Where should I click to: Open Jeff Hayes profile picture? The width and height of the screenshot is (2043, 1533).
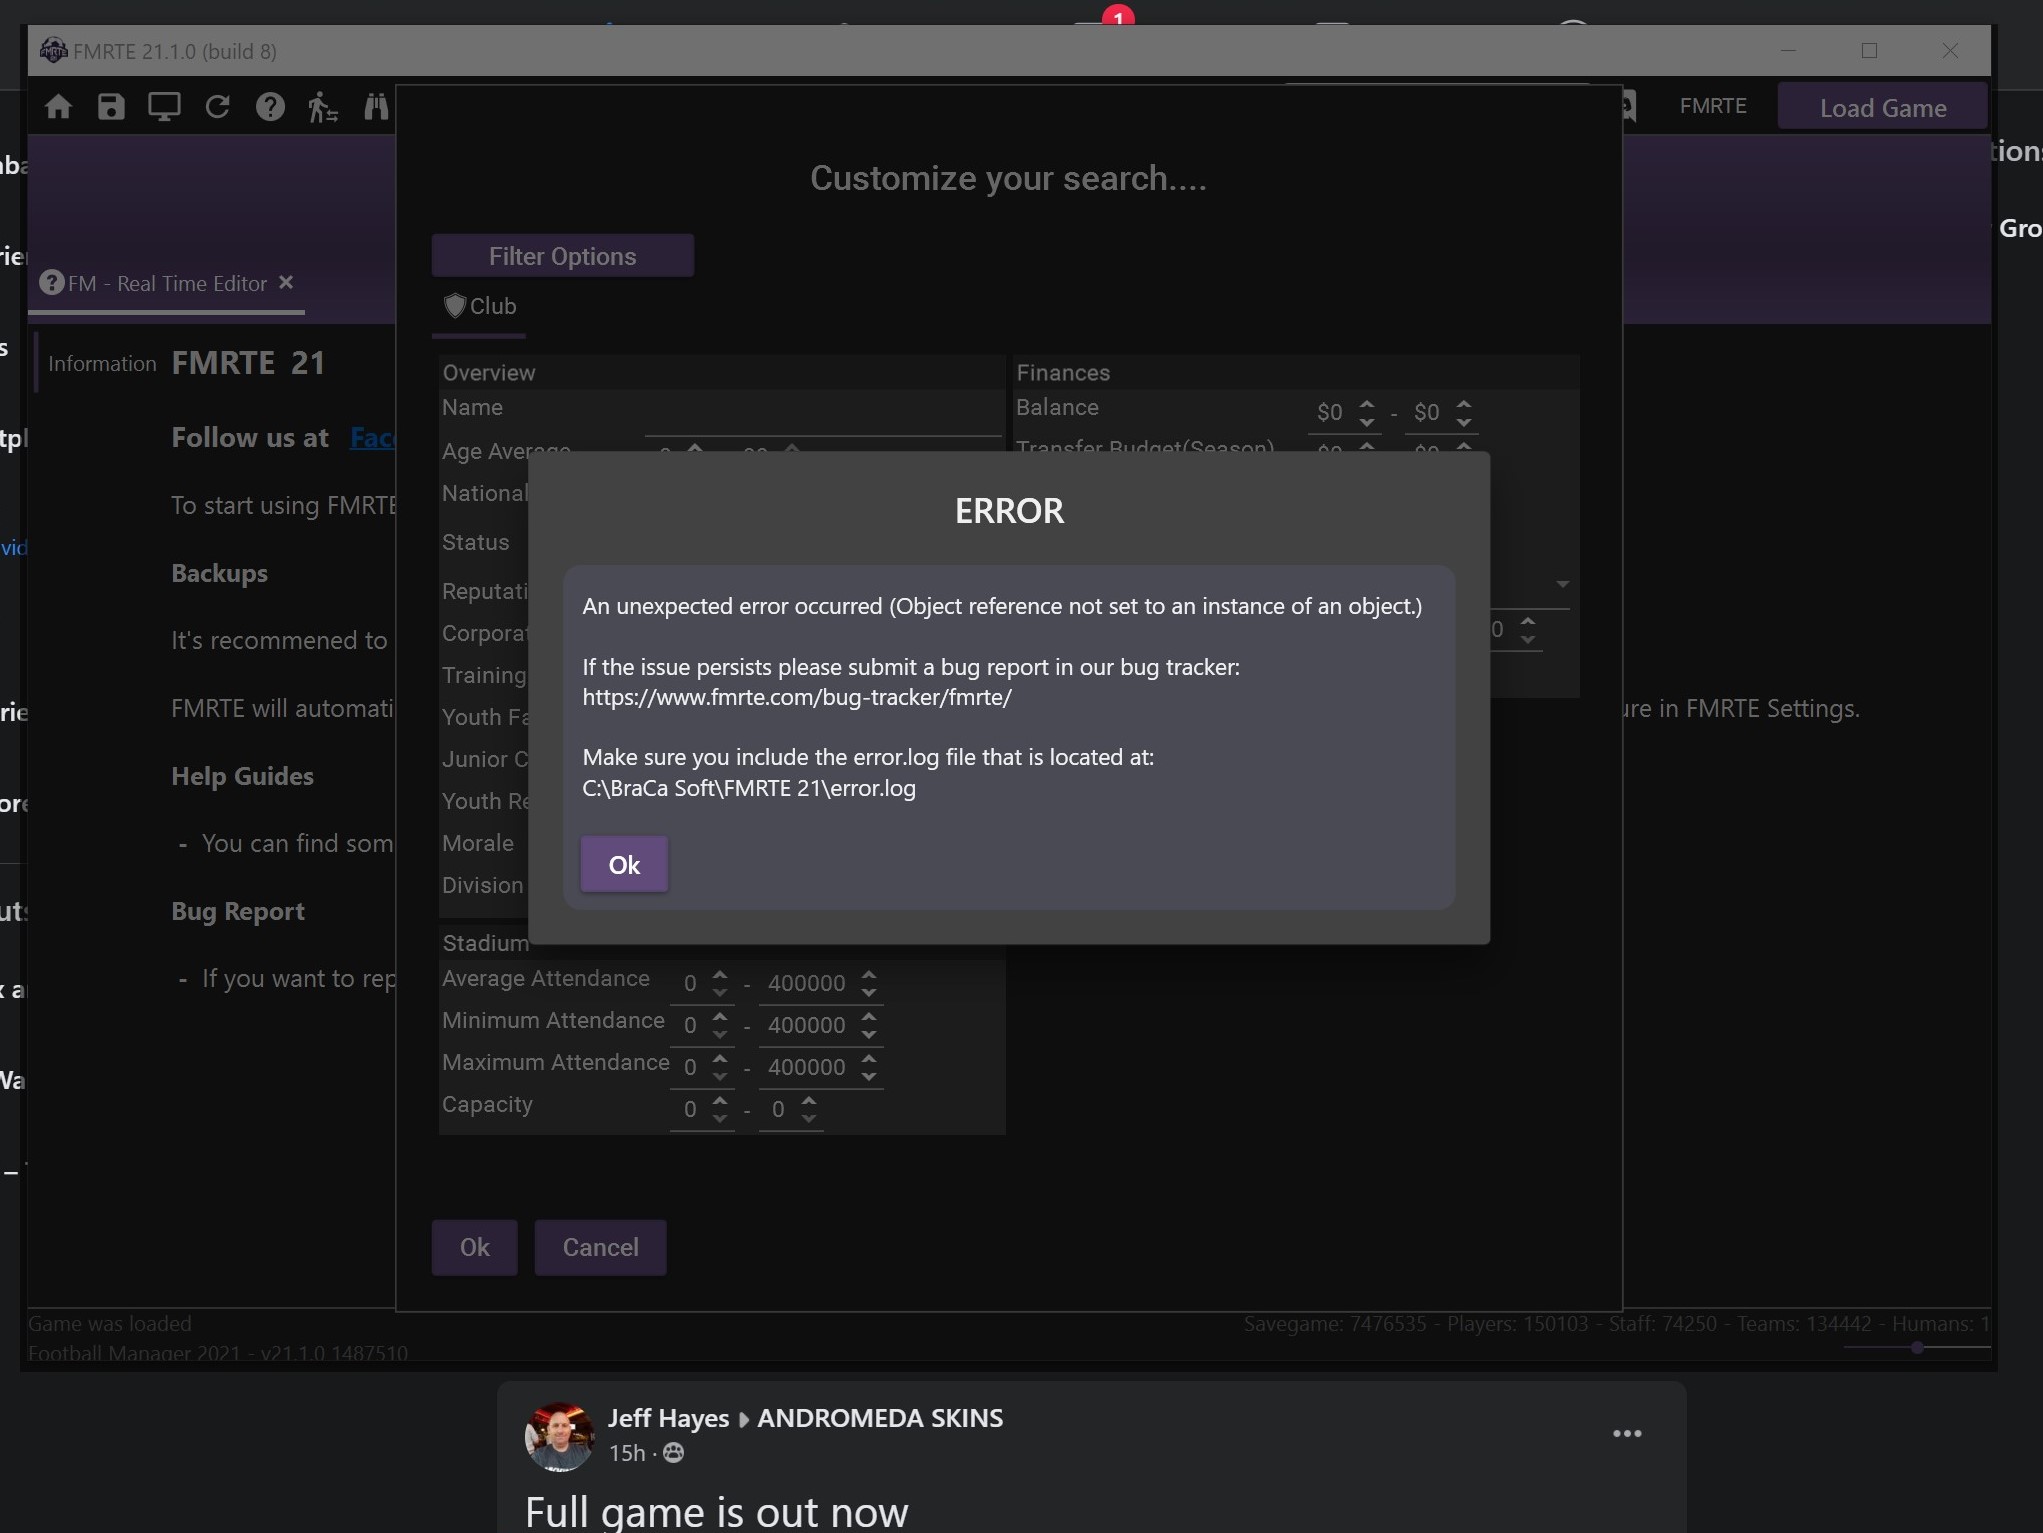pos(559,1436)
